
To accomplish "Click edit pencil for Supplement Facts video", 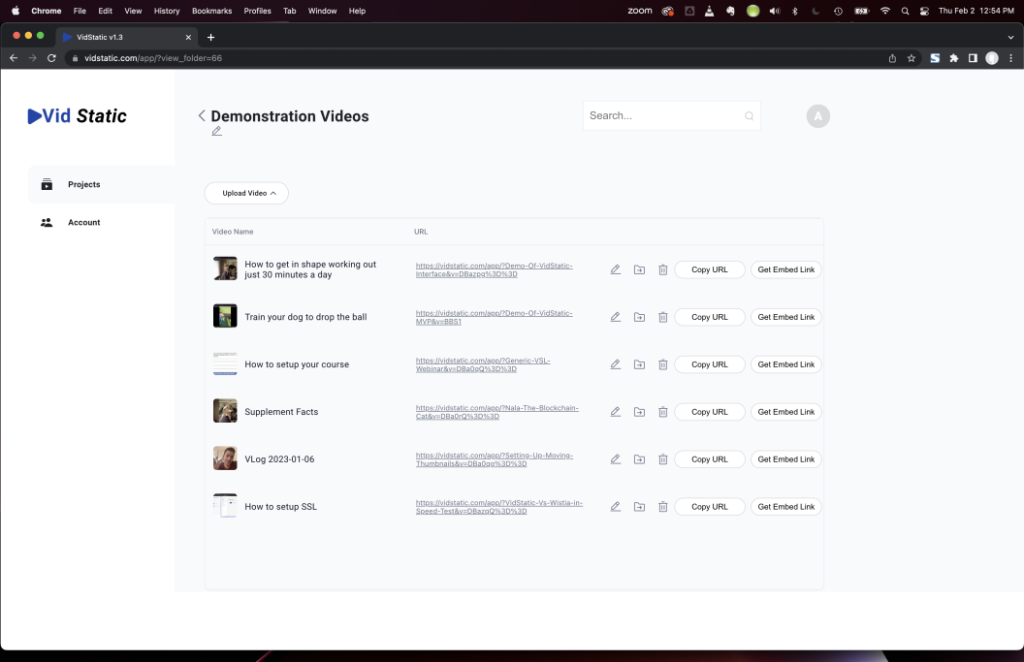I will pos(616,412).
